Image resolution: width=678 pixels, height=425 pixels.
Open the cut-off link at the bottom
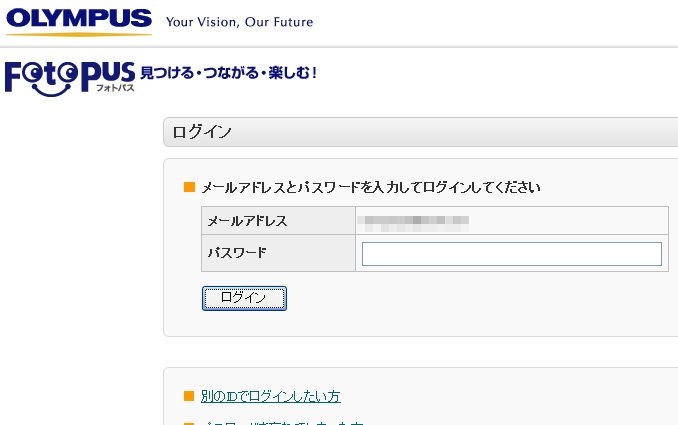(282, 422)
